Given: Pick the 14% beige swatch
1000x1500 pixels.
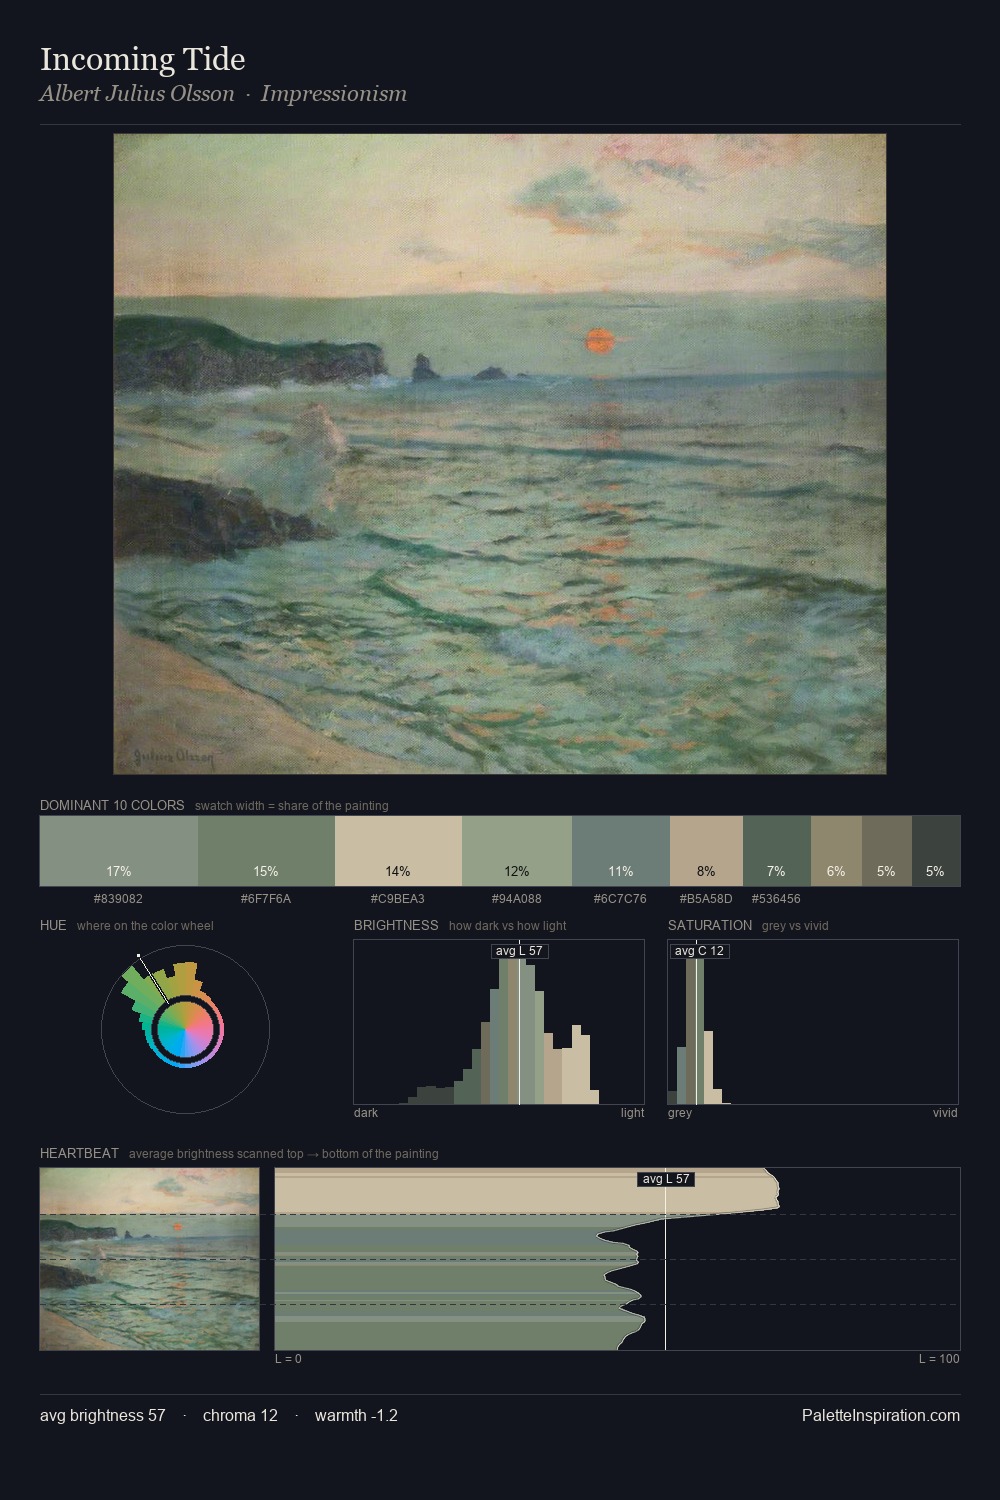Looking at the screenshot, I should pos(398,851).
